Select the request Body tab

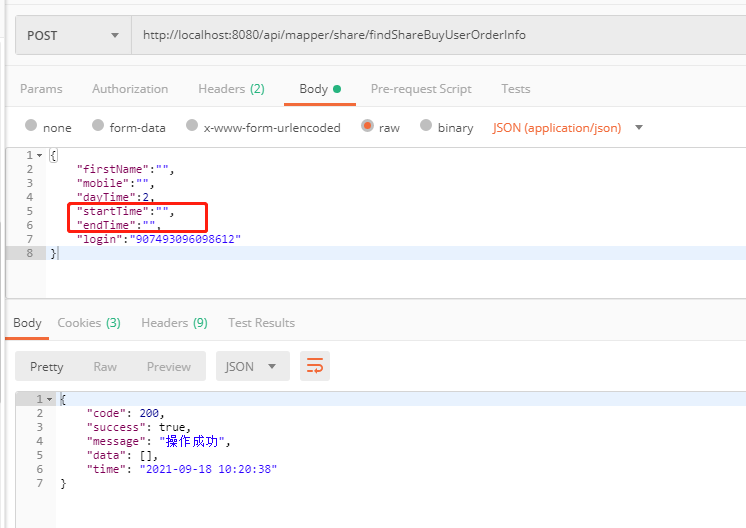click(x=320, y=89)
